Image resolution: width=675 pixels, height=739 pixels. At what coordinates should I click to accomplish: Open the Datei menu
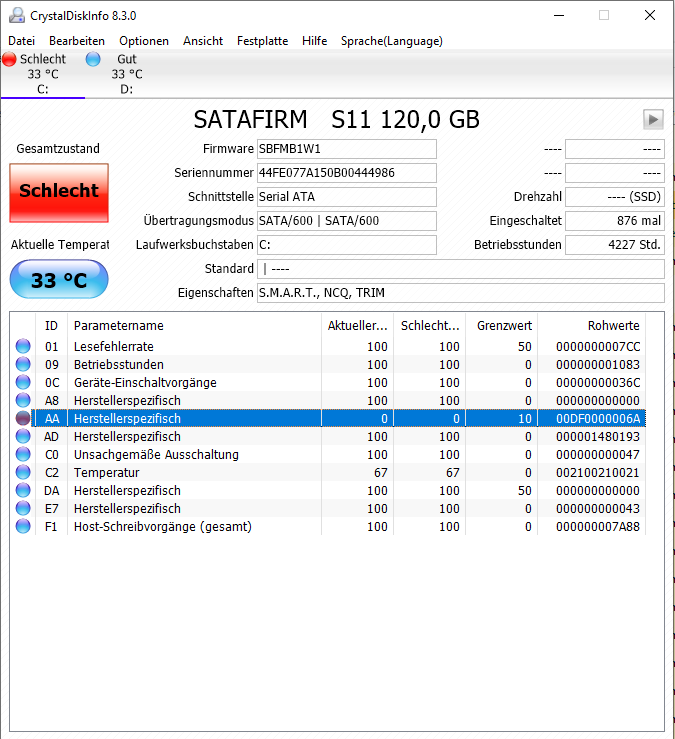[x=22, y=41]
